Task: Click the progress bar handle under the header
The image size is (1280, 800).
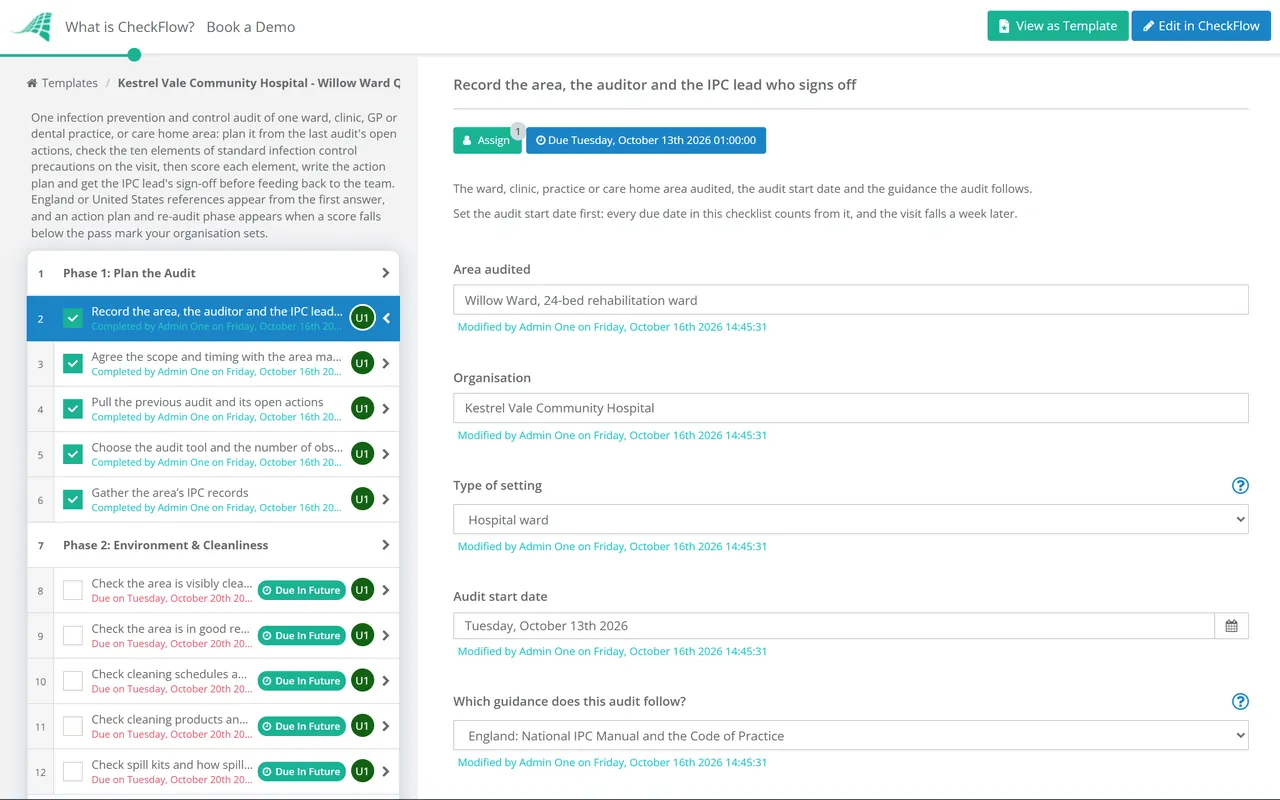Action: (135, 55)
